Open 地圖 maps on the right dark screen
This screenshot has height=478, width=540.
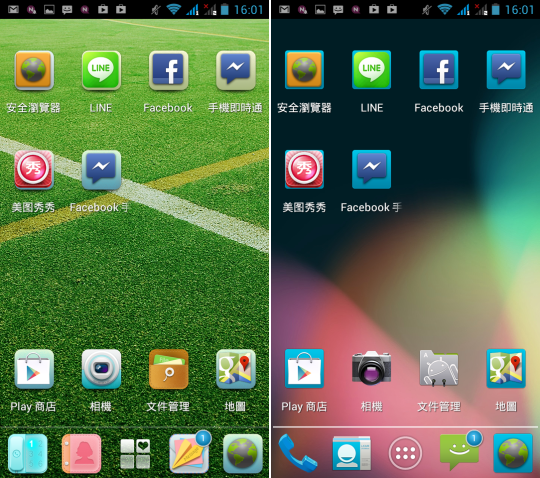(x=506, y=369)
